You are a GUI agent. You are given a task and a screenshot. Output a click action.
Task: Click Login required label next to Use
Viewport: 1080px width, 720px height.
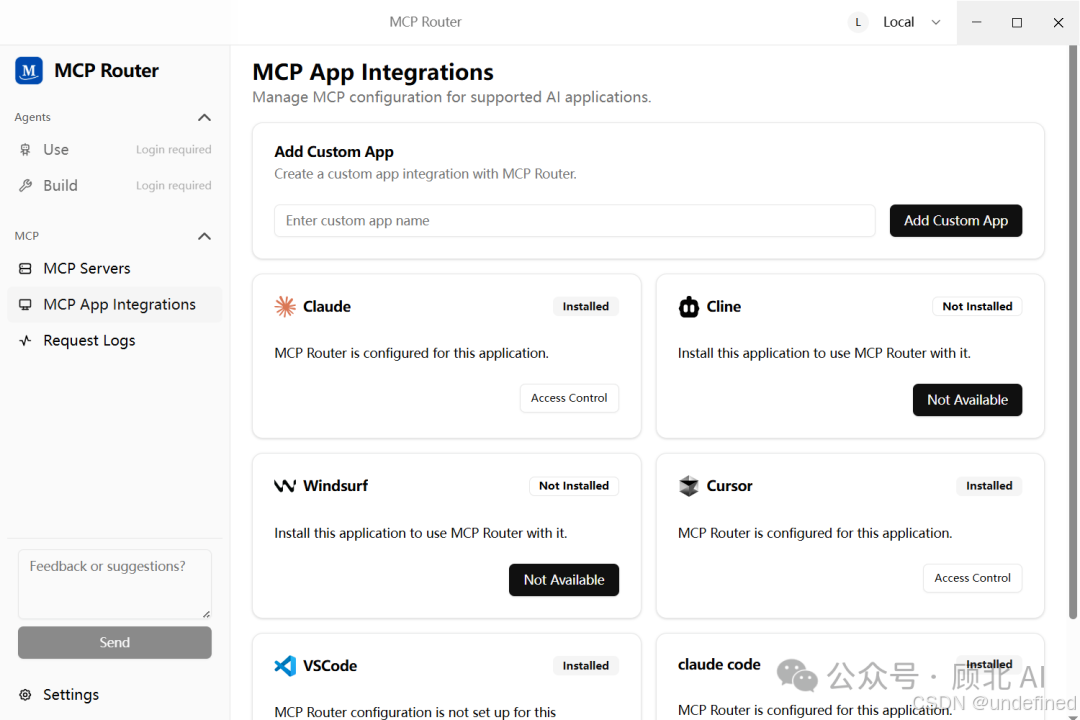tap(174, 150)
